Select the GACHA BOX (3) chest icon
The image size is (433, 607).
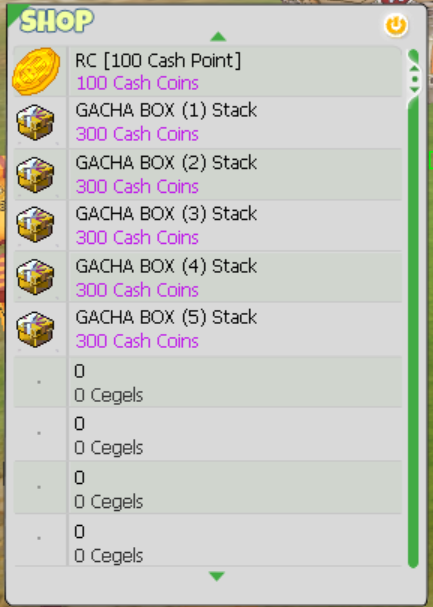[35, 225]
